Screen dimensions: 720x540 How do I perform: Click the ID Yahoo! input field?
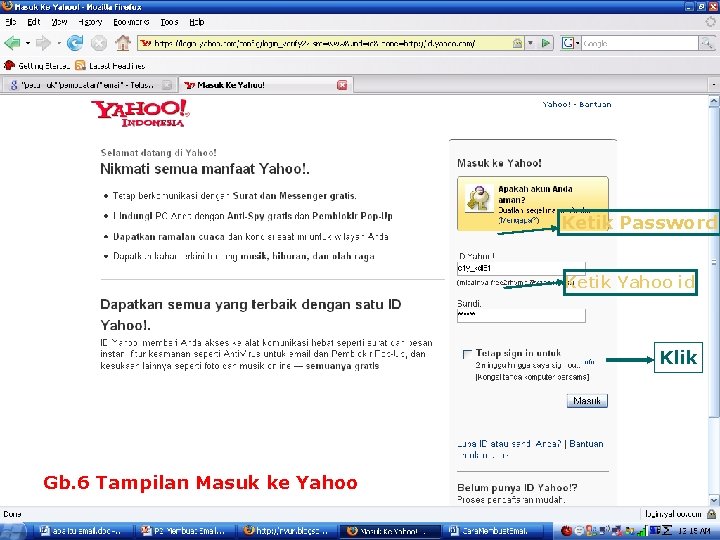pyautogui.click(x=521, y=268)
